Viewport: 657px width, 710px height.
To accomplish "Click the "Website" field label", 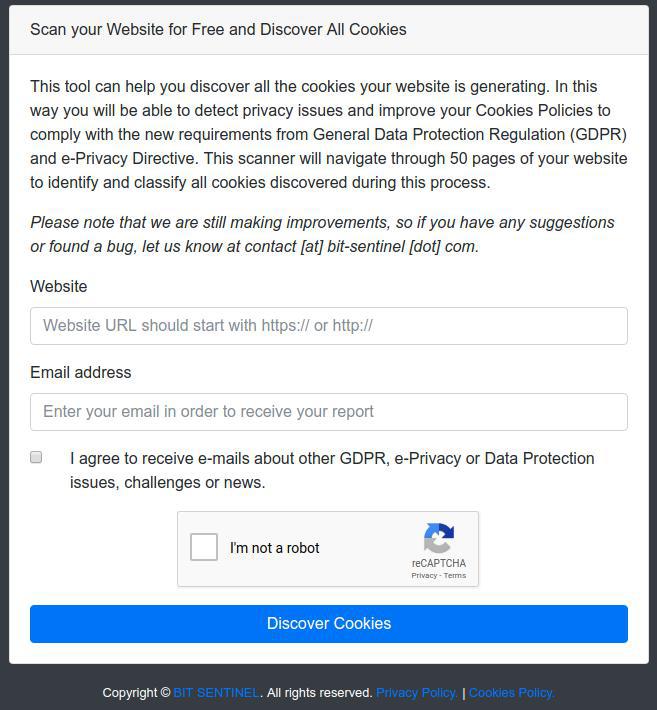I will tap(58, 286).
